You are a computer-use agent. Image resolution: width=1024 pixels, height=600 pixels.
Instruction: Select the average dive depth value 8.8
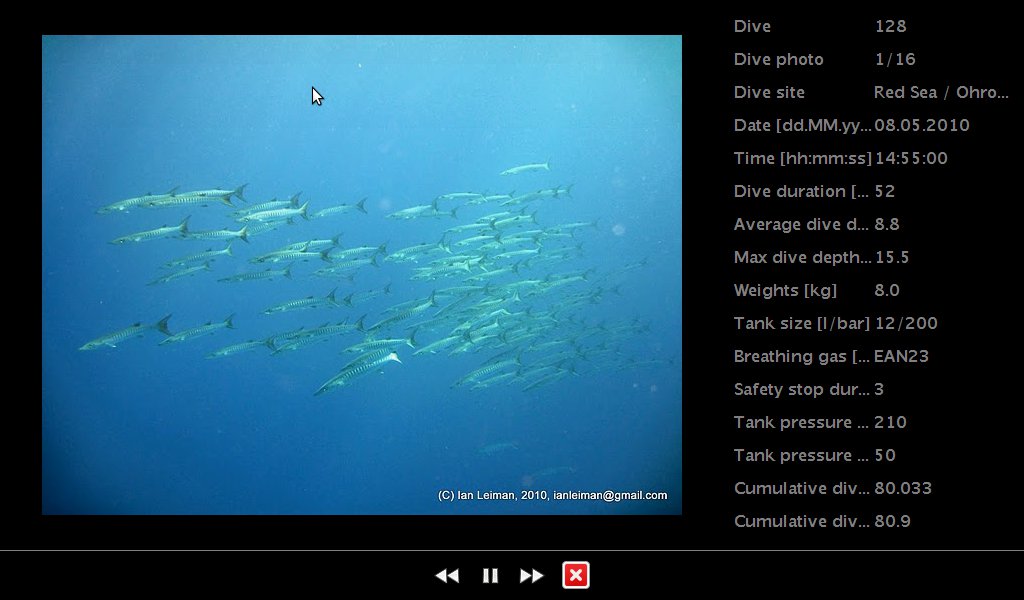[x=886, y=224]
